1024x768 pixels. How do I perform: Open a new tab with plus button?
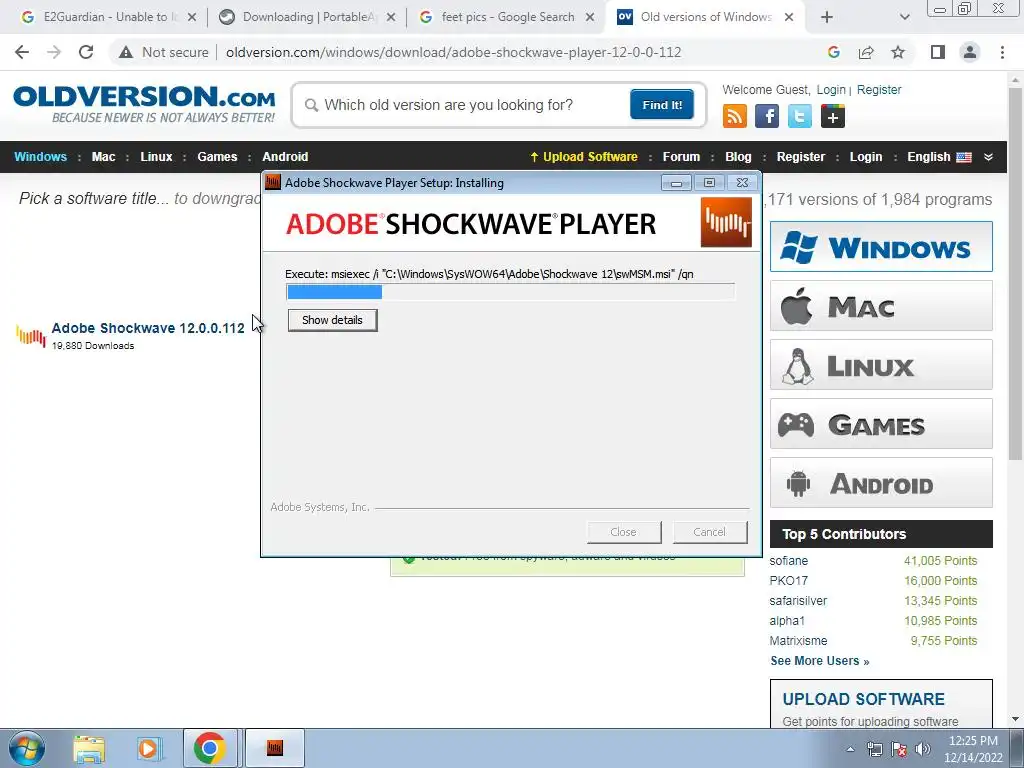click(827, 17)
